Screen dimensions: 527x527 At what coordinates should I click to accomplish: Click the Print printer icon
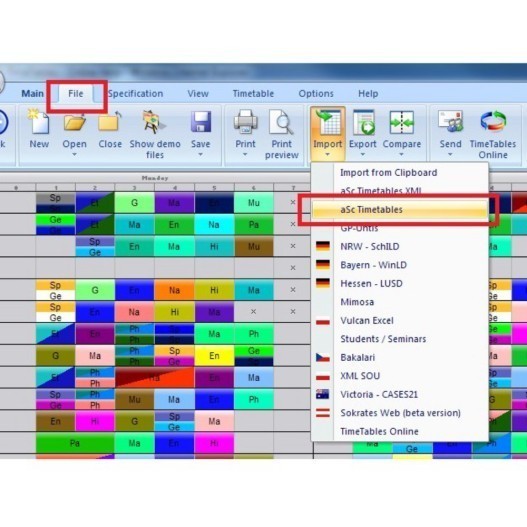pos(245,122)
